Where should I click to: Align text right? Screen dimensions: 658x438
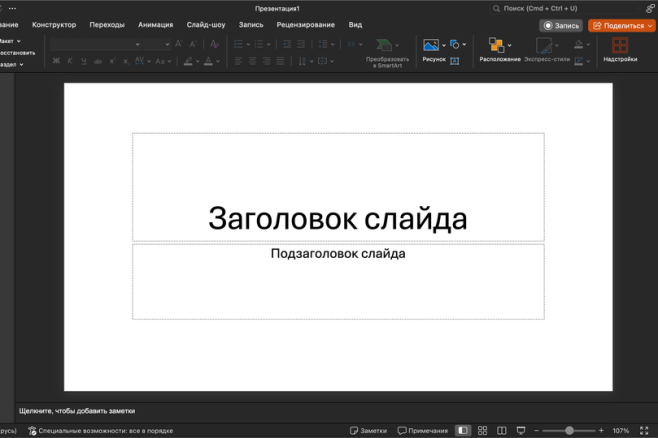pos(266,61)
